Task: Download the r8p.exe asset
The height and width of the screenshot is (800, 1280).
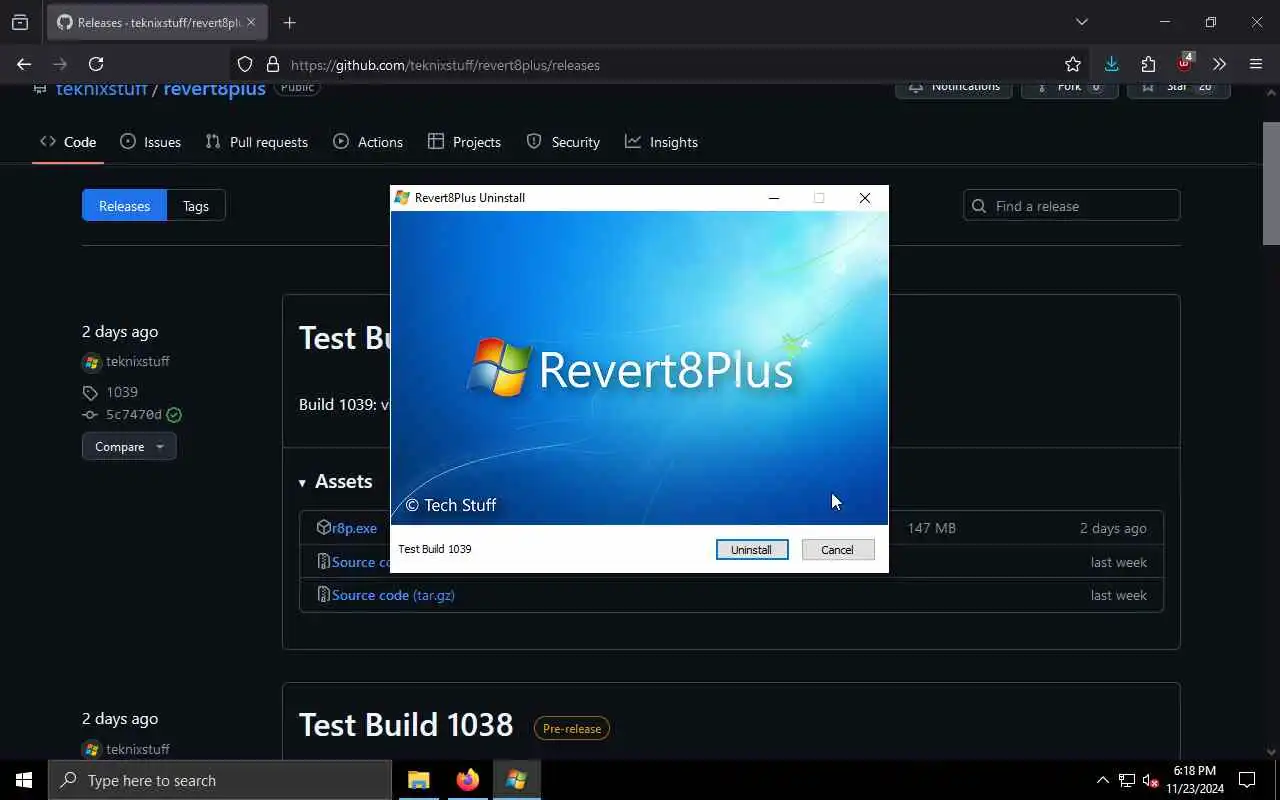Action: pos(354,528)
